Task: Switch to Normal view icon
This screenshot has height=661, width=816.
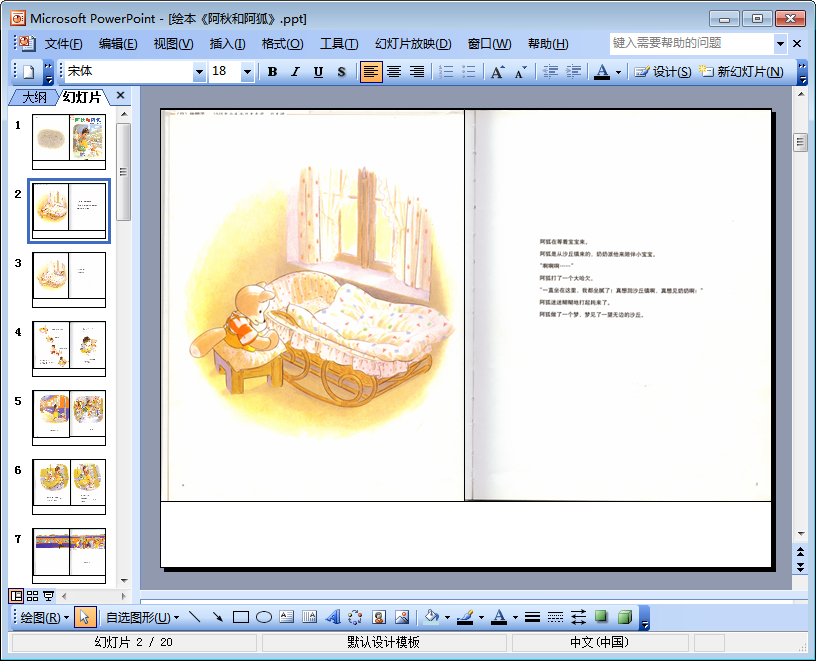Action: pyautogui.click(x=16, y=596)
